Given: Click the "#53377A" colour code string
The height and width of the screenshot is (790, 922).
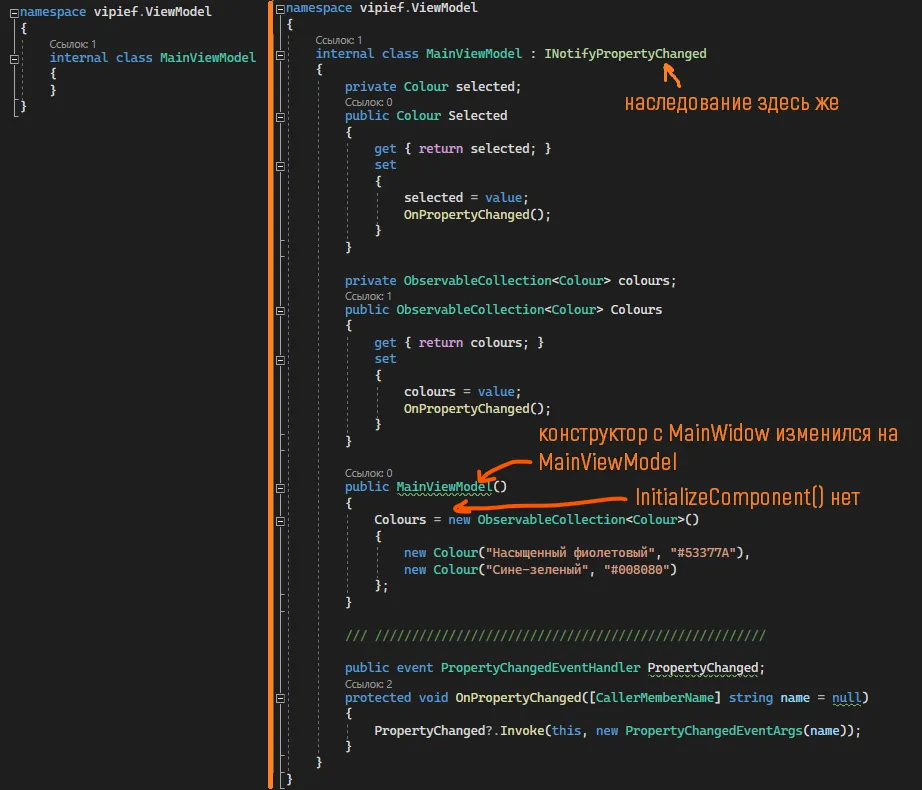Looking at the screenshot, I should (x=703, y=553).
